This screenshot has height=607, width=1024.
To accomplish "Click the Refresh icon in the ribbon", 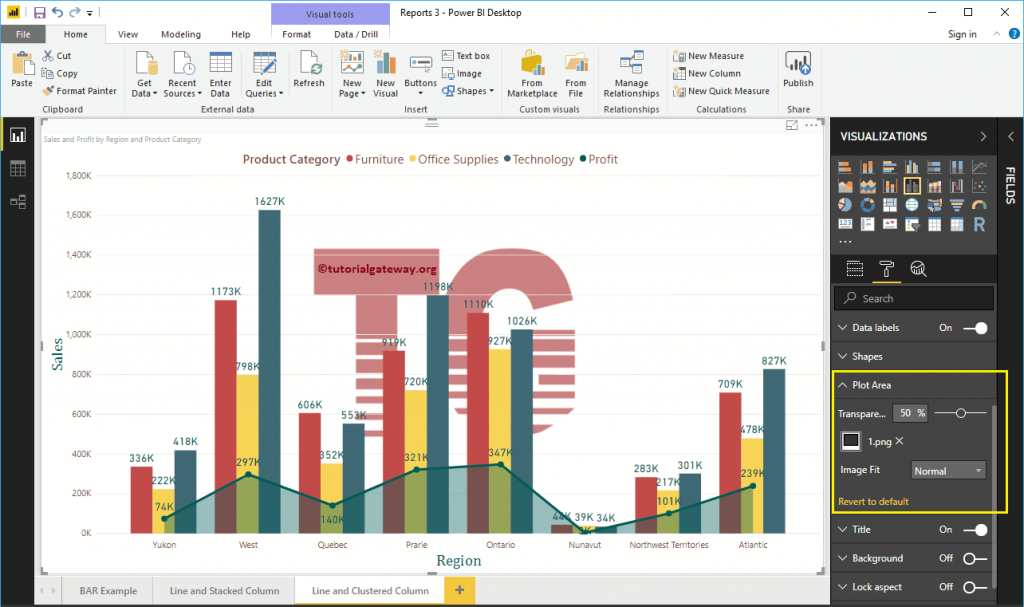I will click(x=309, y=70).
